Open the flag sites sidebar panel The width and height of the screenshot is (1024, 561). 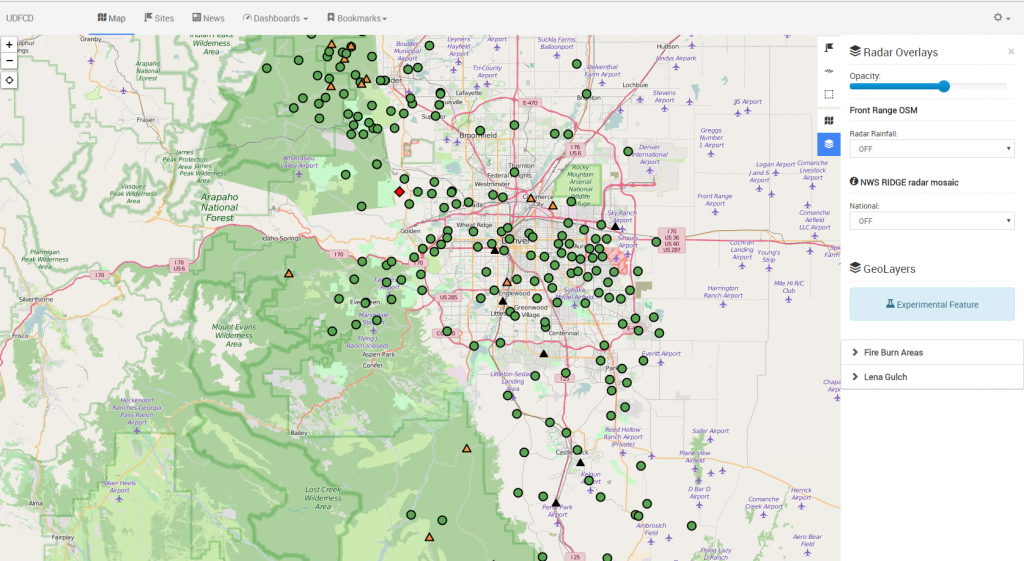(x=829, y=47)
